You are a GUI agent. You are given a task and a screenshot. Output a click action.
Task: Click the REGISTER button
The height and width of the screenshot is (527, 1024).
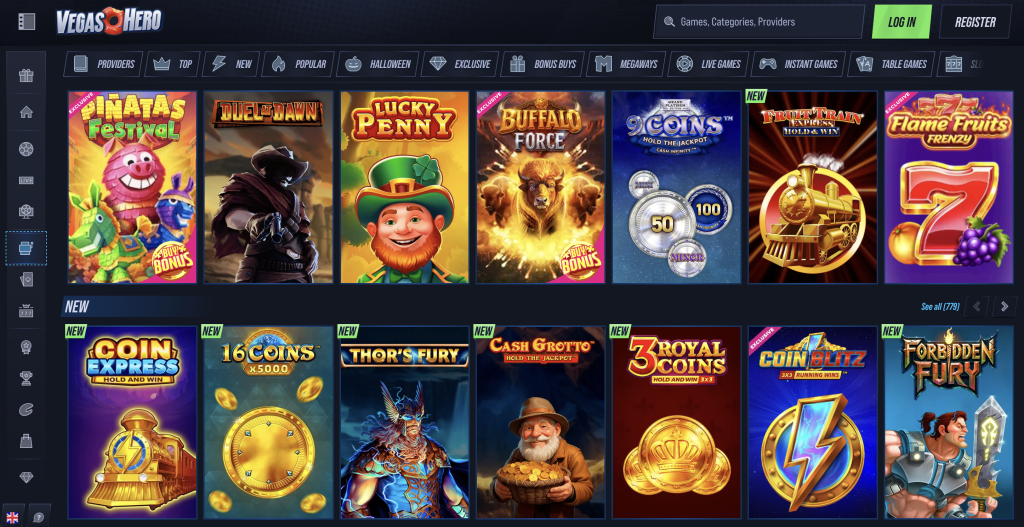pos(975,21)
